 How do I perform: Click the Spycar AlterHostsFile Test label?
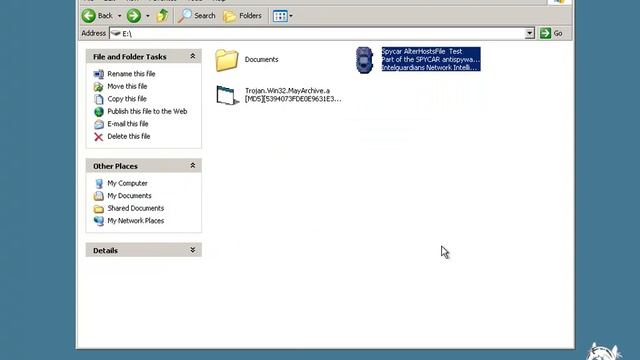(x=431, y=59)
